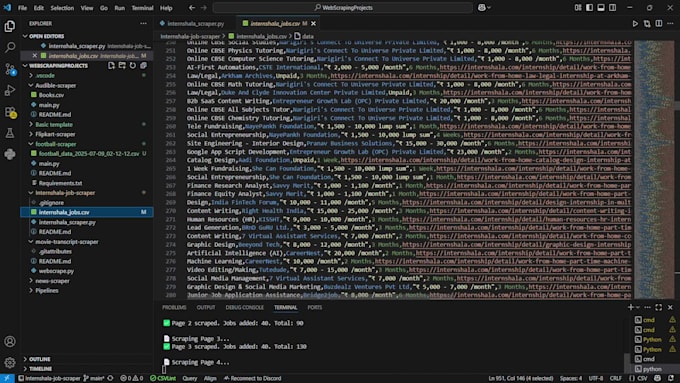Image resolution: width=680 pixels, height=383 pixels.
Task: Click CSVLint in the status bar
Action: pyautogui.click(x=163, y=378)
